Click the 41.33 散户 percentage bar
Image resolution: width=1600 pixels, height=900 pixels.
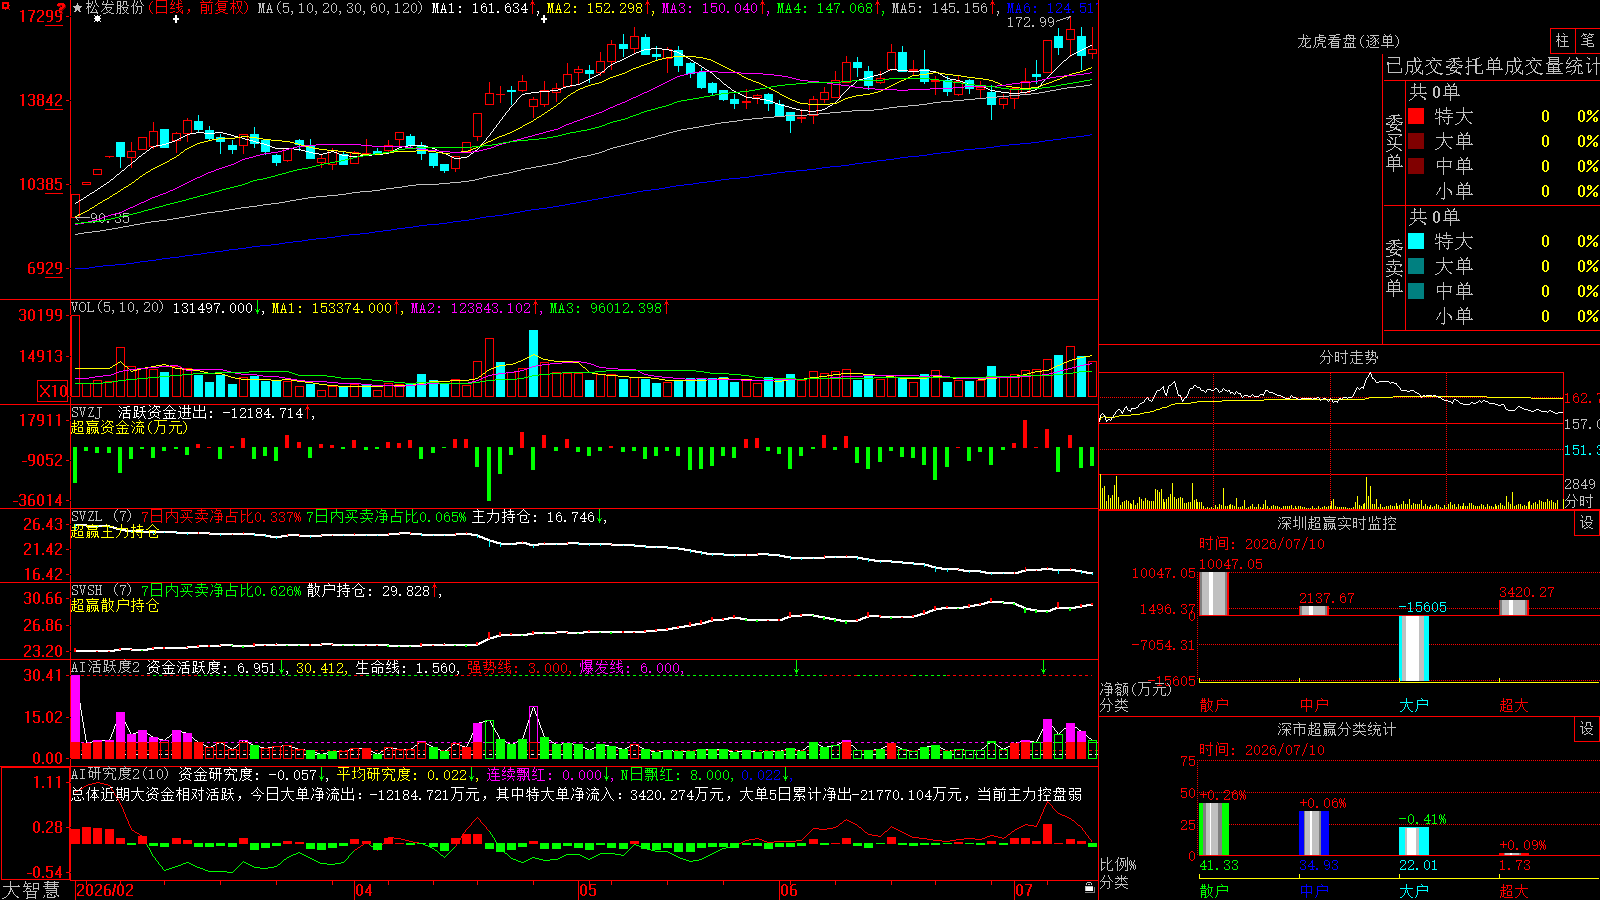point(1214,829)
